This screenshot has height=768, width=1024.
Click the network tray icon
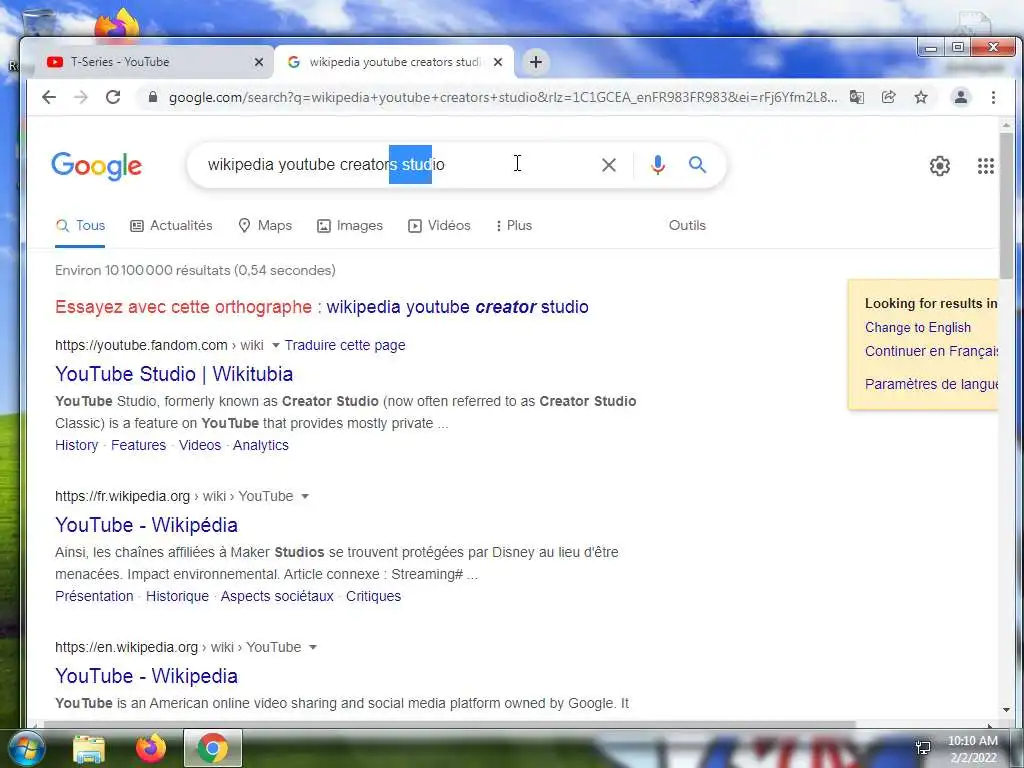(923, 748)
